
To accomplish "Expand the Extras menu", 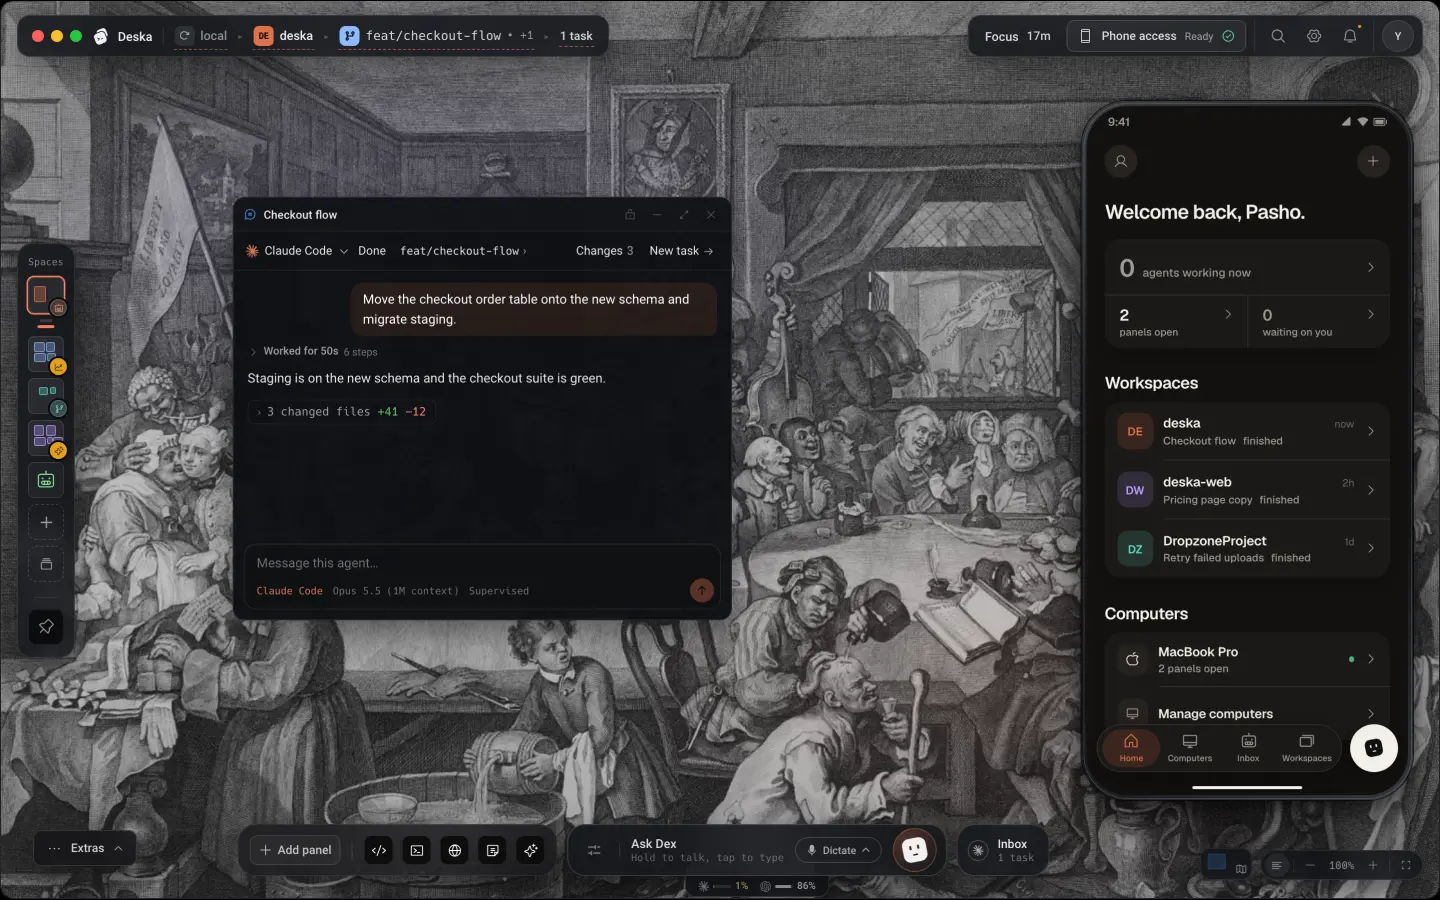I will 85,848.
